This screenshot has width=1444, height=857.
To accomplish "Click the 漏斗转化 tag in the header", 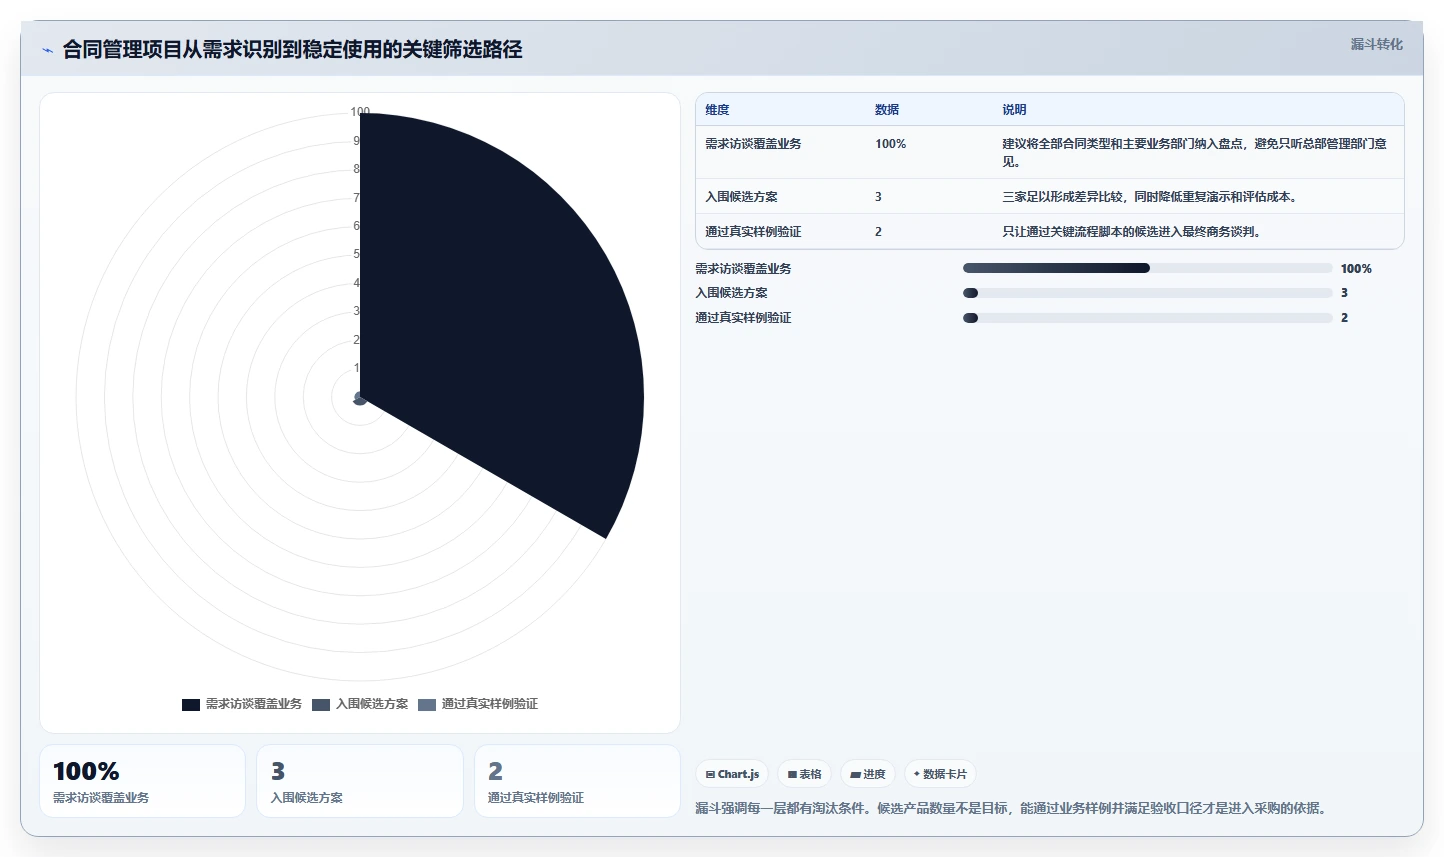I will tap(1376, 44).
